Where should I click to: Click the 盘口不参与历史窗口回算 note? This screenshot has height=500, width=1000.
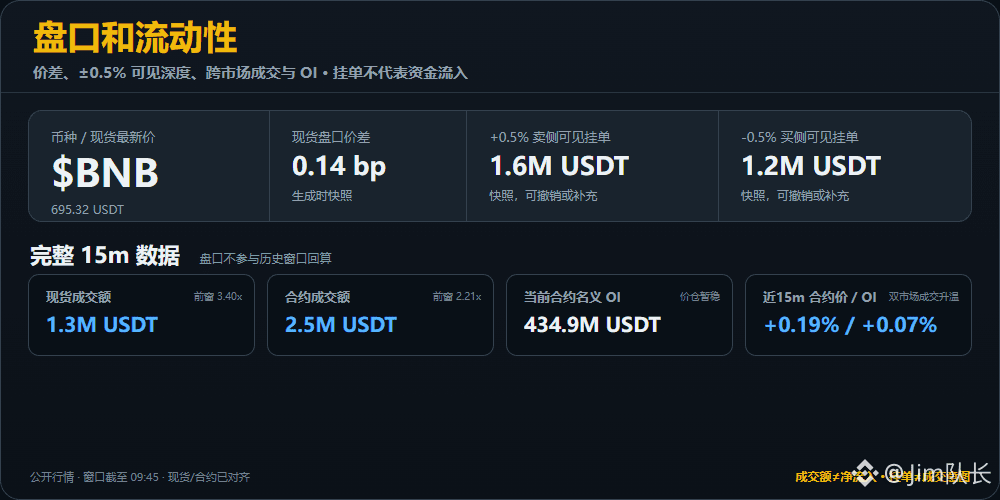point(265,258)
